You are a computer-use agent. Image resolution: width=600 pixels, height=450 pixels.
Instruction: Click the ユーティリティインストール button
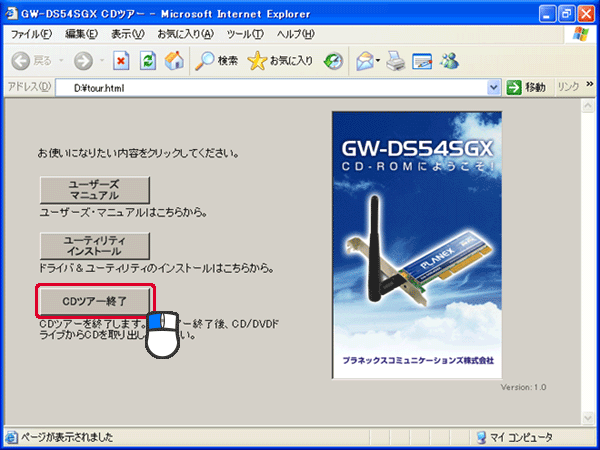(95, 246)
